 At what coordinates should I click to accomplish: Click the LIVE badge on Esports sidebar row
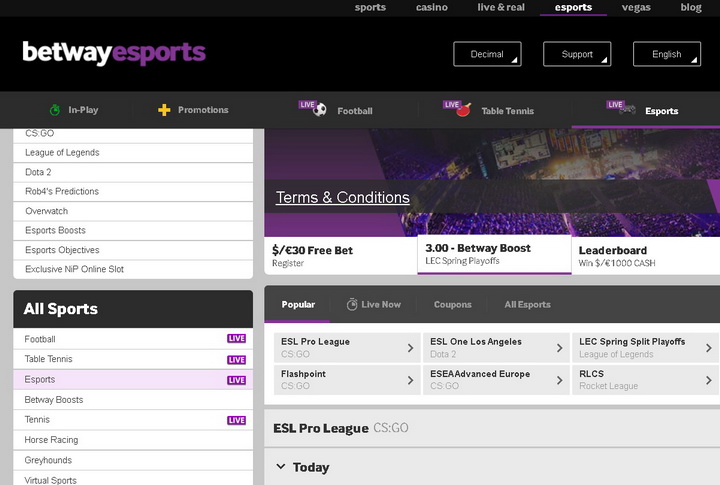(x=236, y=380)
